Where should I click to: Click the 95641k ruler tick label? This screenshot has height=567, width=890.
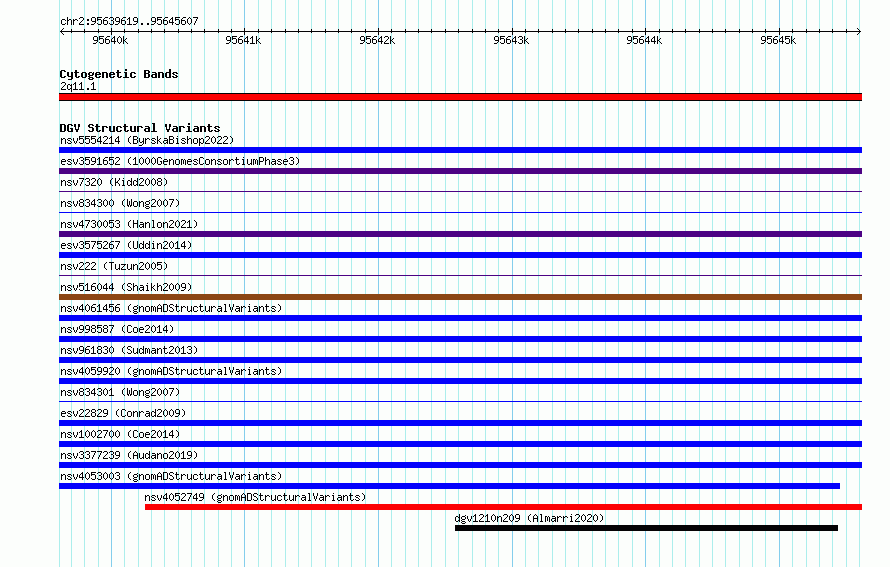[x=243, y=40]
